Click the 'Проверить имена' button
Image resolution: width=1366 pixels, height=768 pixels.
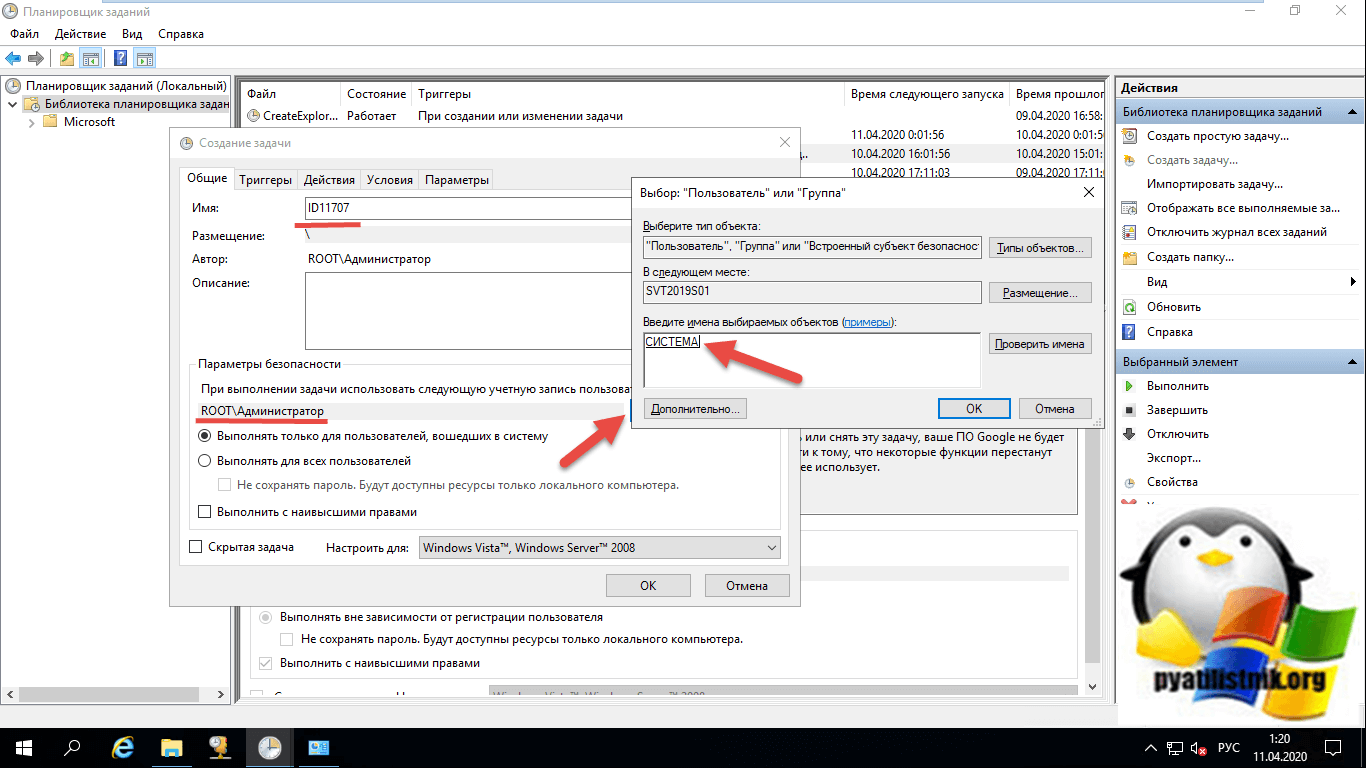click(1040, 344)
